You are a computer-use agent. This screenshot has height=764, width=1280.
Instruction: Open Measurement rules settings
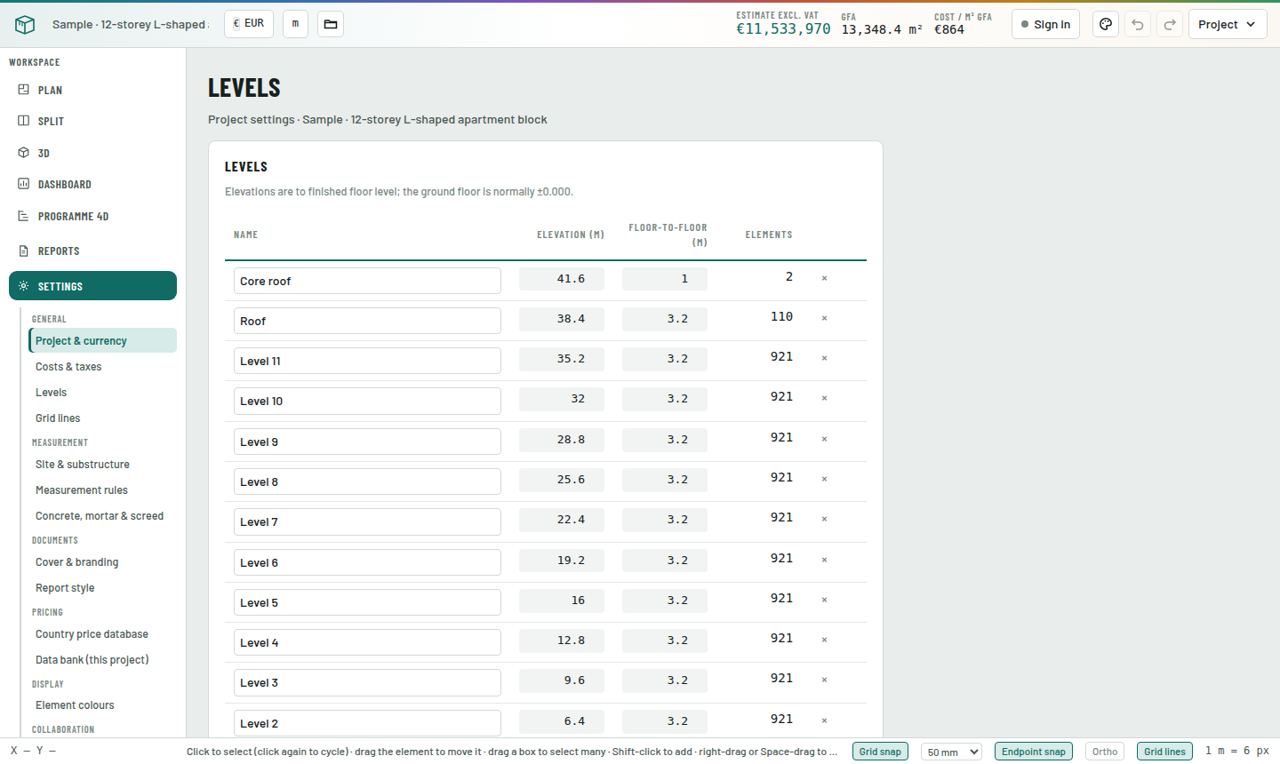pyautogui.click(x=102, y=490)
